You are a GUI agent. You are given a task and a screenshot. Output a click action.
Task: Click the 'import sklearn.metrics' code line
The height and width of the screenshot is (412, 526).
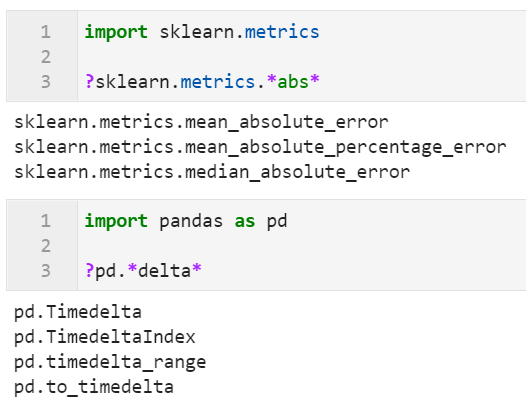click(x=202, y=32)
